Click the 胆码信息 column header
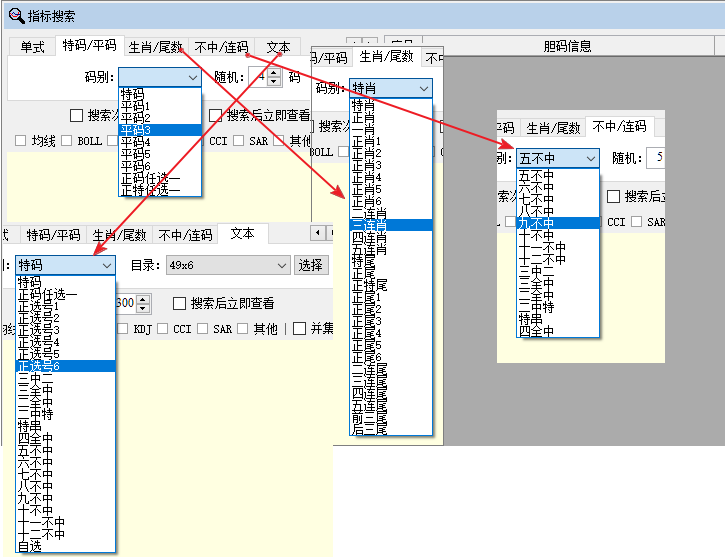 click(x=567, y=46)
